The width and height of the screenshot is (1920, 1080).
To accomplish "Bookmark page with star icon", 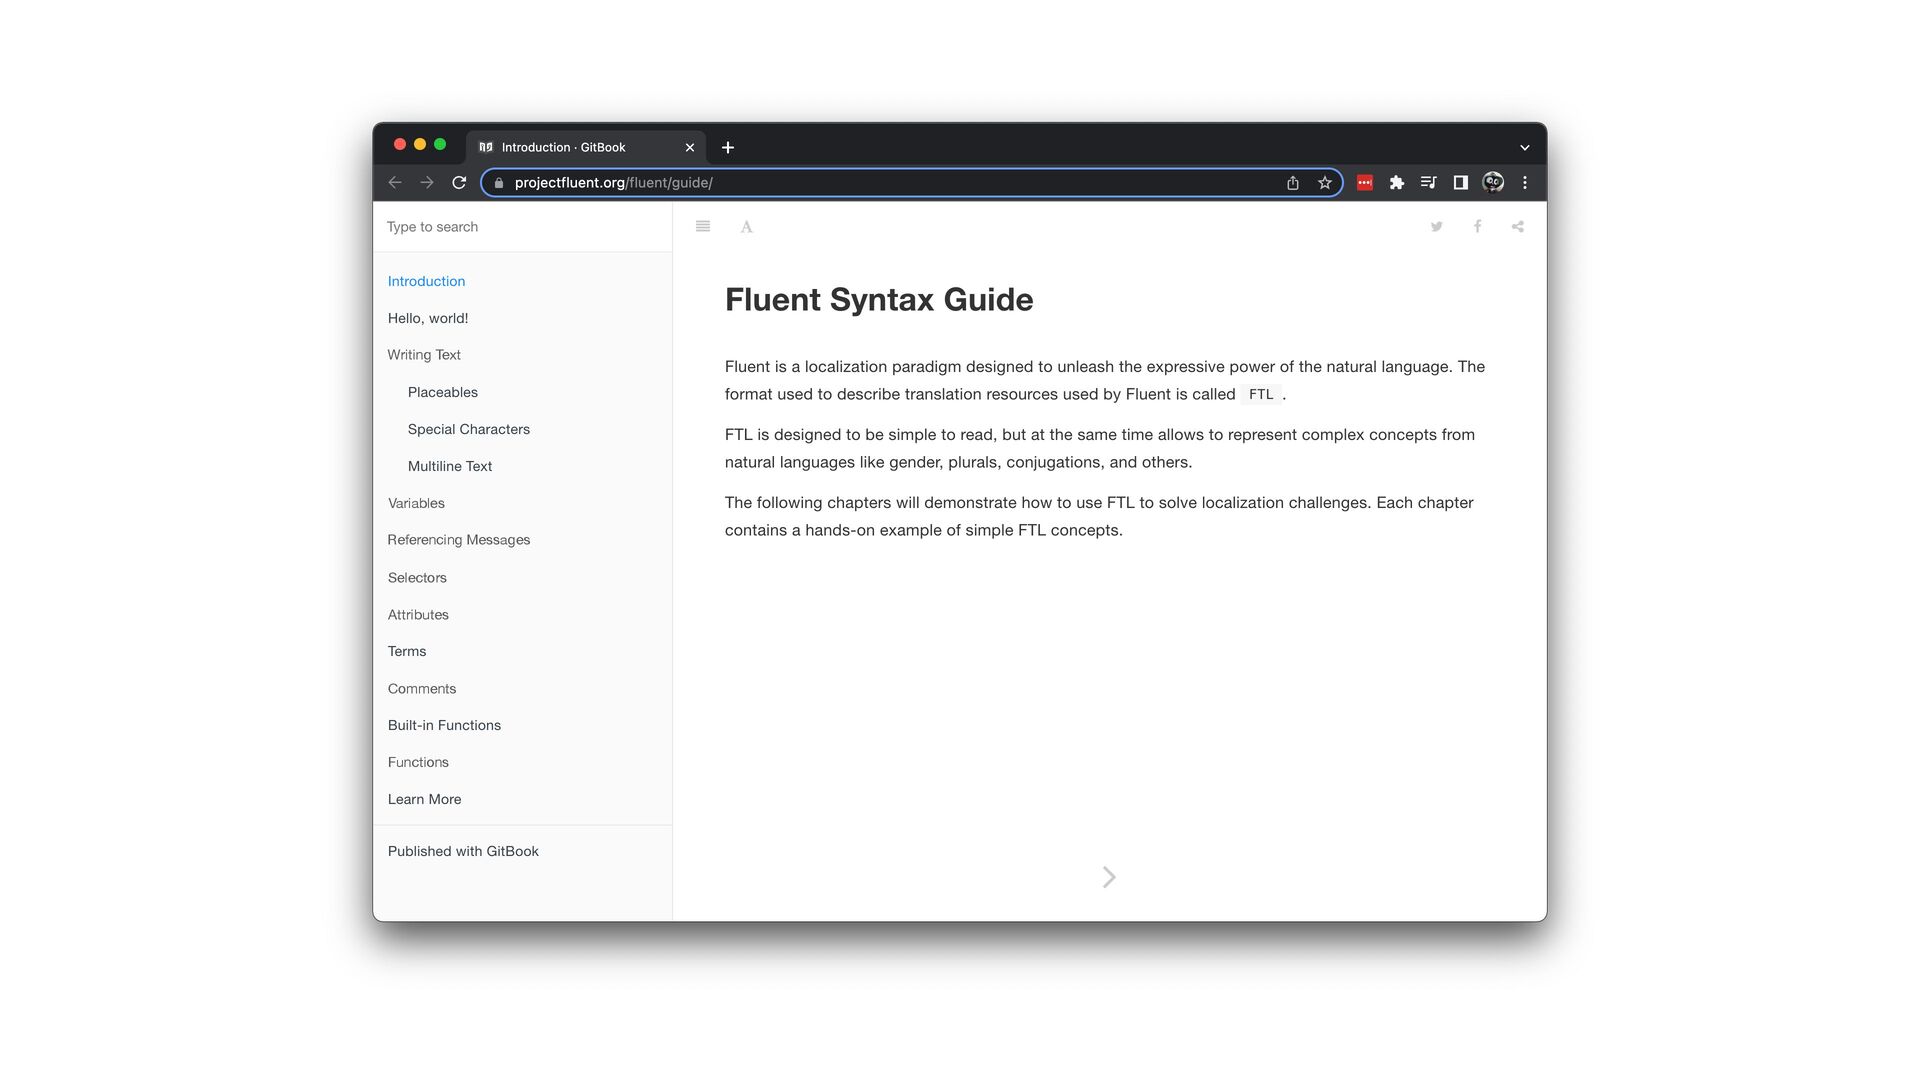I will click(1325, 183).
